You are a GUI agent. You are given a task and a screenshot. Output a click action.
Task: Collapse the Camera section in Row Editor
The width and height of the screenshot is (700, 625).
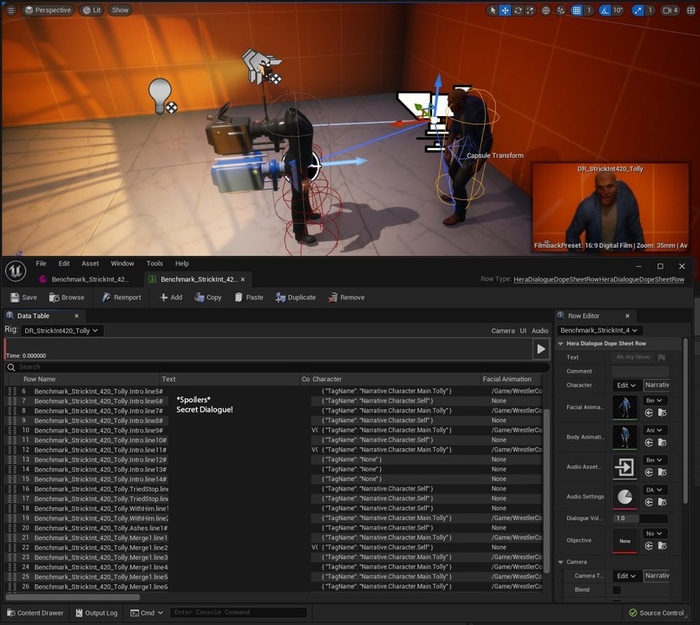point(561,563)
